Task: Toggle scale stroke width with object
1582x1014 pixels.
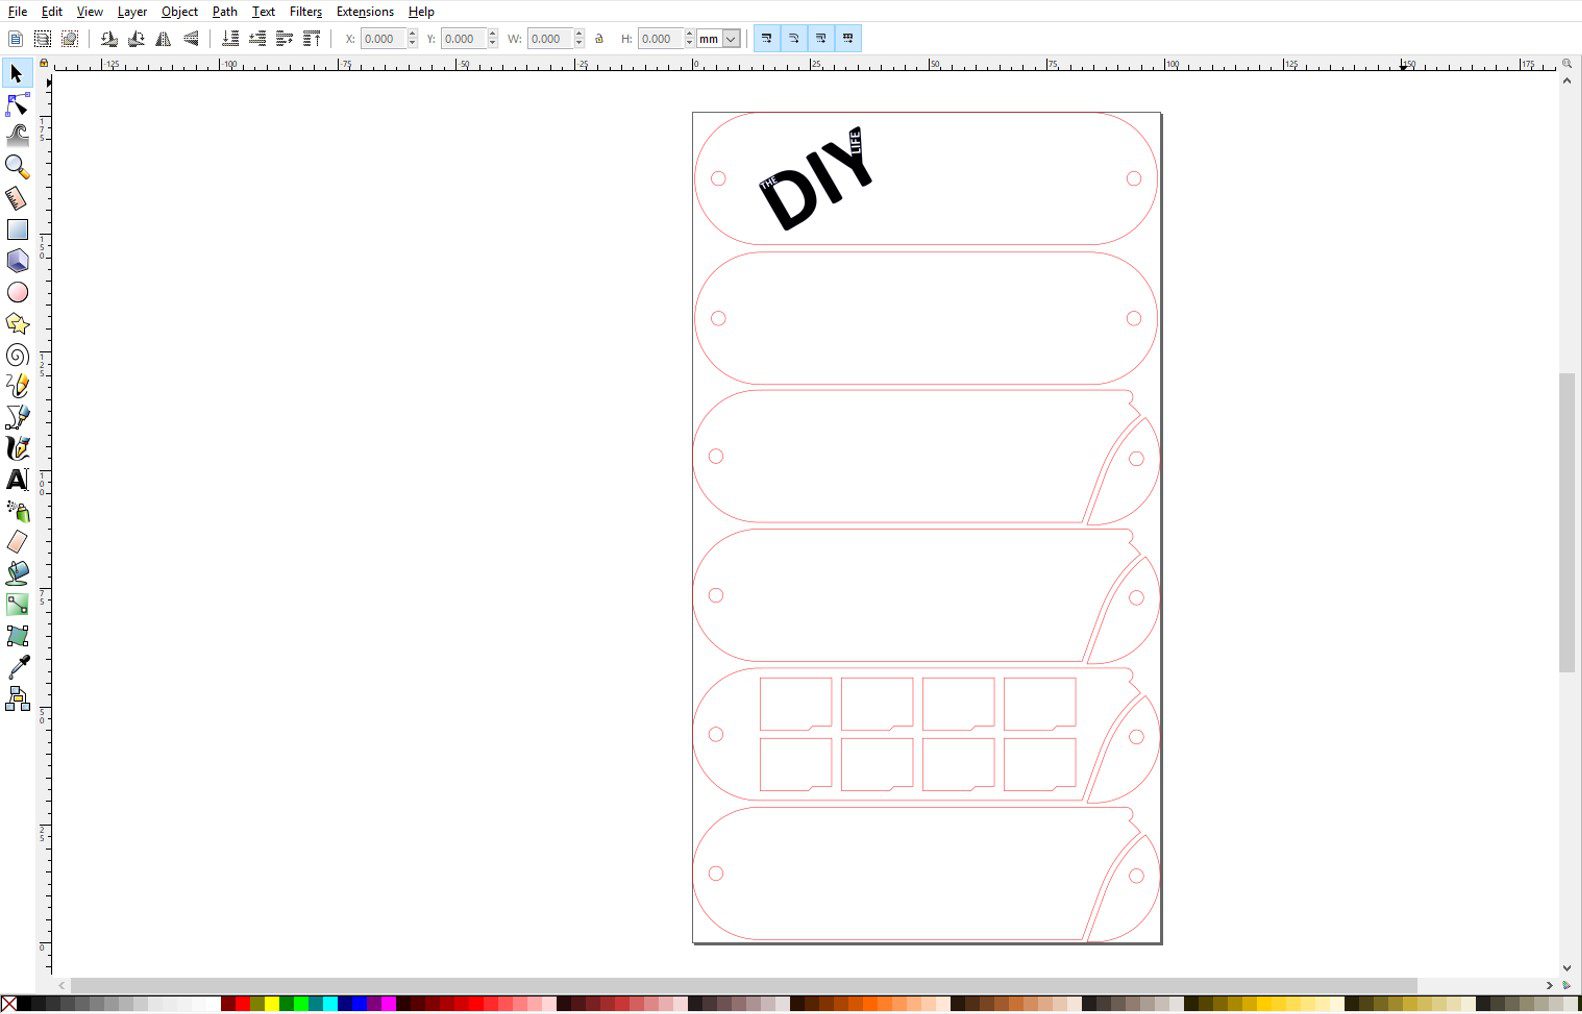Action: tap(766, 39)
